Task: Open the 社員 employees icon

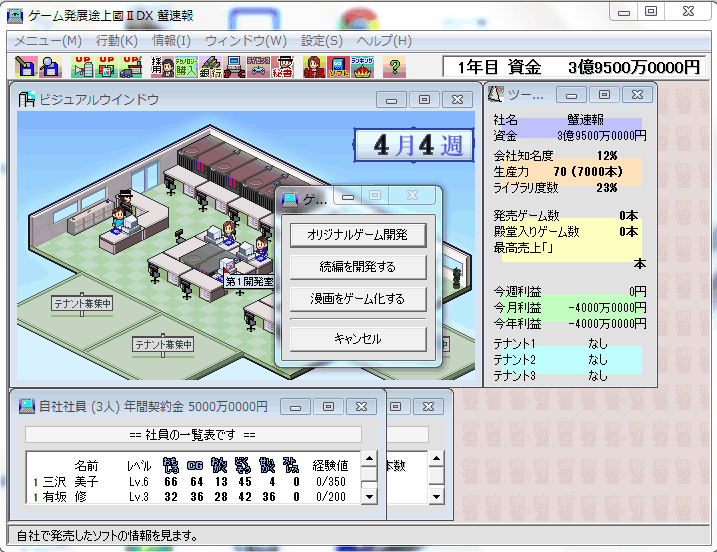Action: point(315,67)
